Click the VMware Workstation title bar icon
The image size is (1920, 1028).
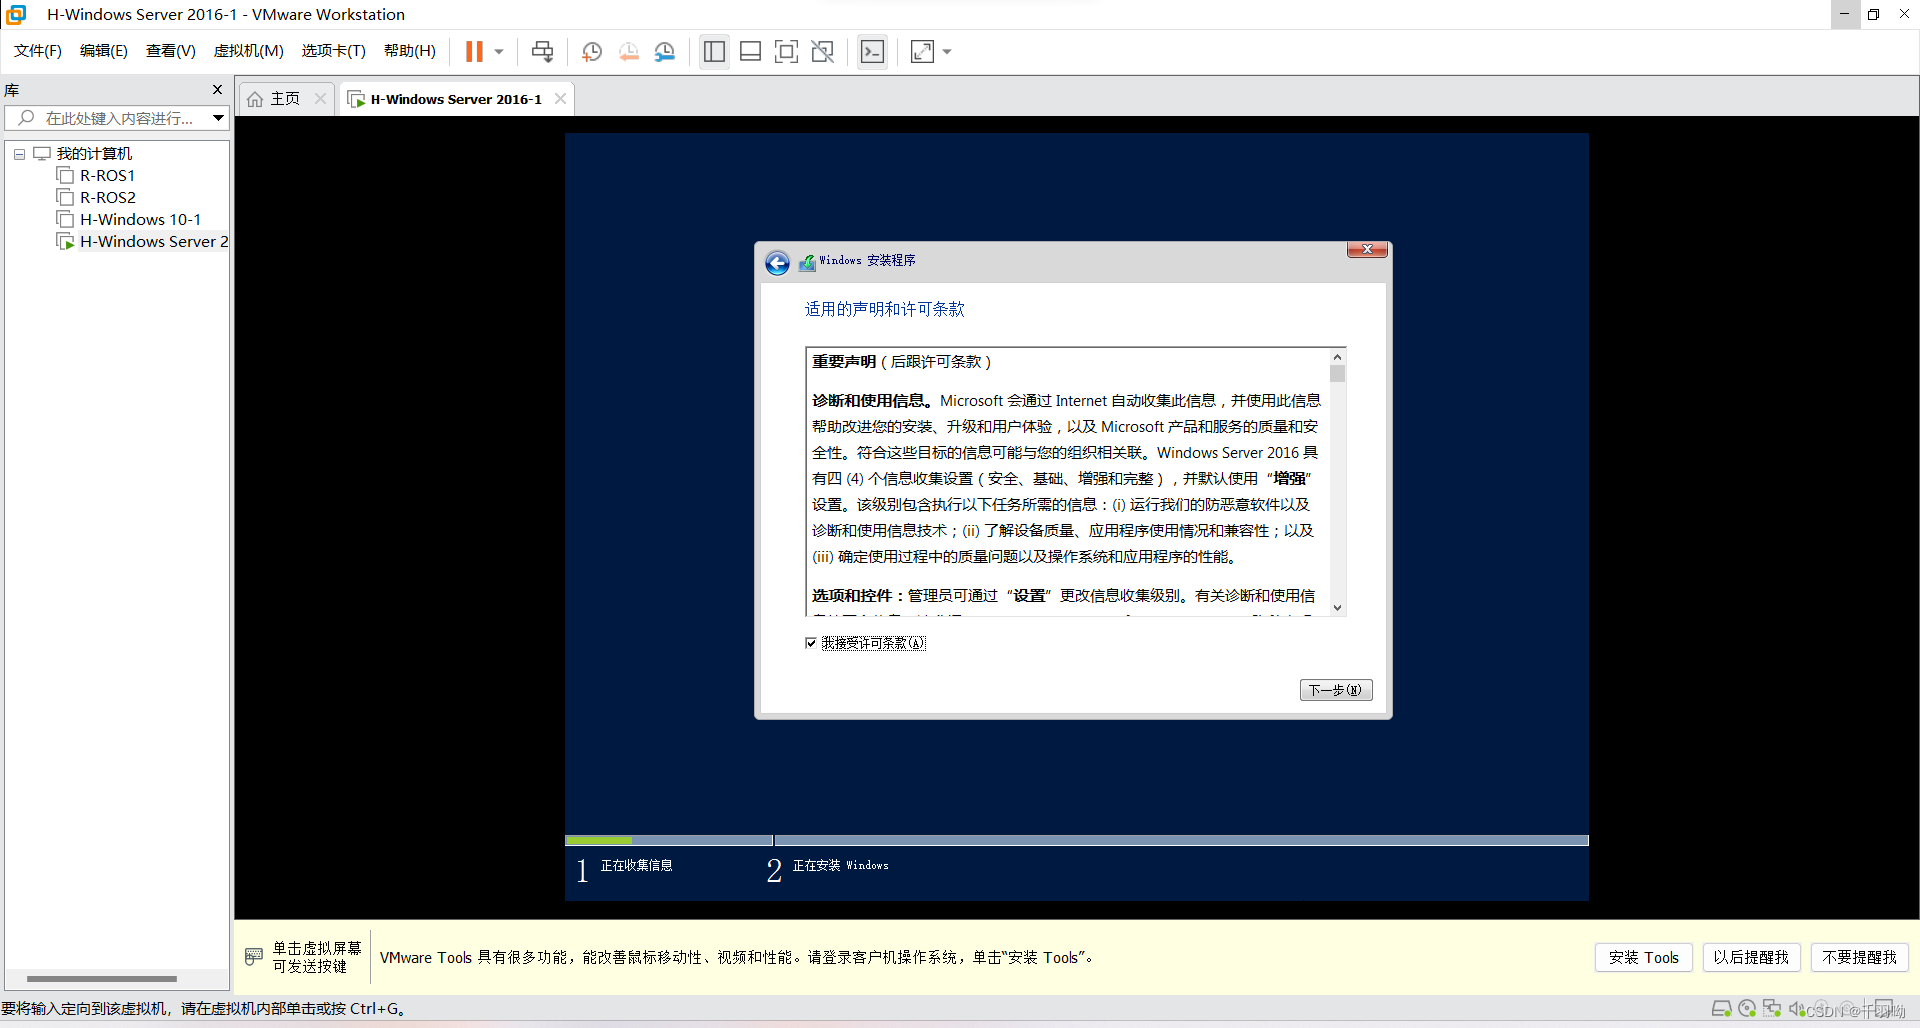tap(16, 14)
